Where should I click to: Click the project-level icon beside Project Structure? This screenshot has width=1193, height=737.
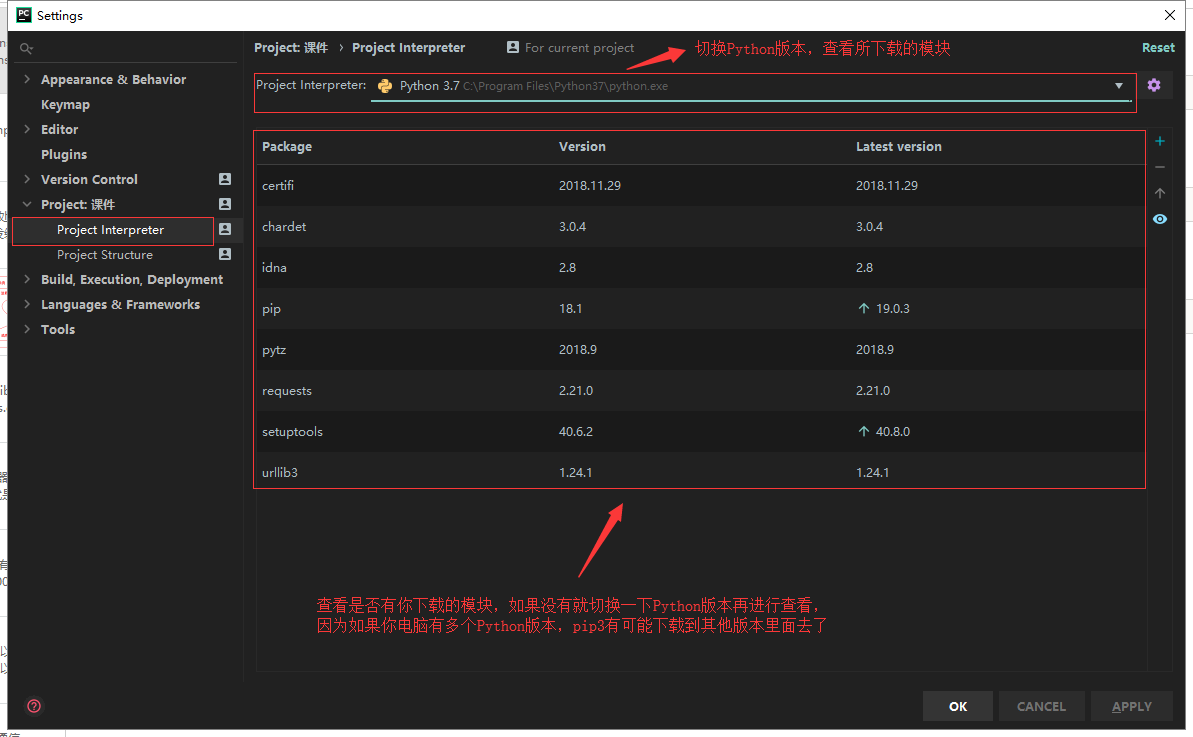[x=224, y=254]
